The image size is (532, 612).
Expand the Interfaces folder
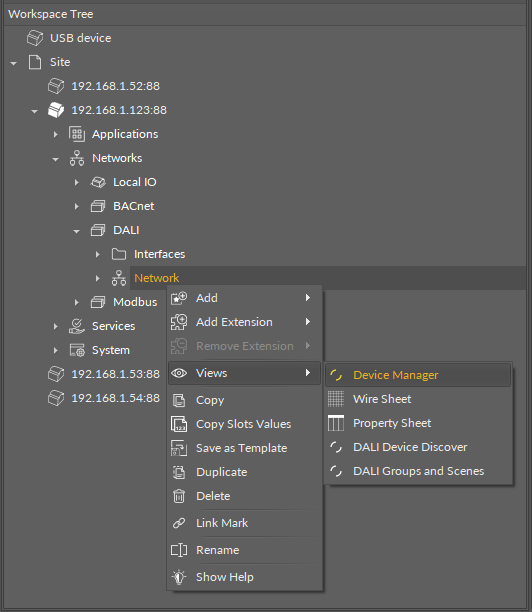click(x=98, y=254)
